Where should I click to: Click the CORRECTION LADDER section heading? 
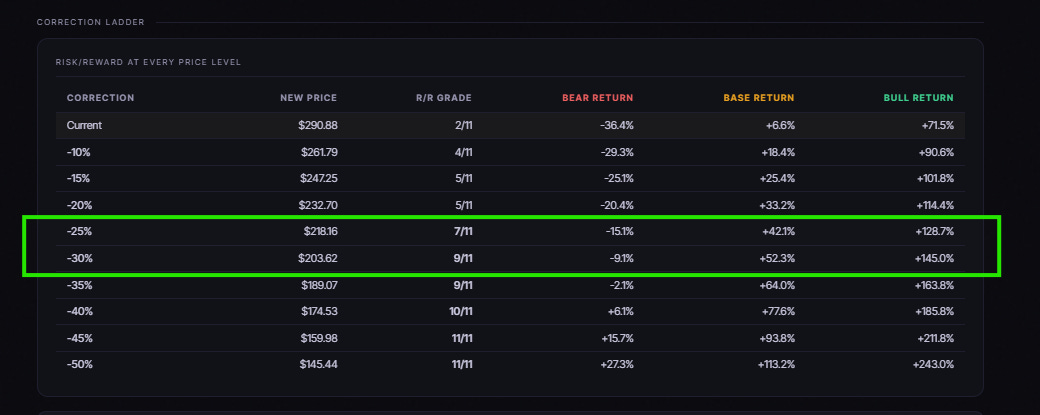pos(91,23)
